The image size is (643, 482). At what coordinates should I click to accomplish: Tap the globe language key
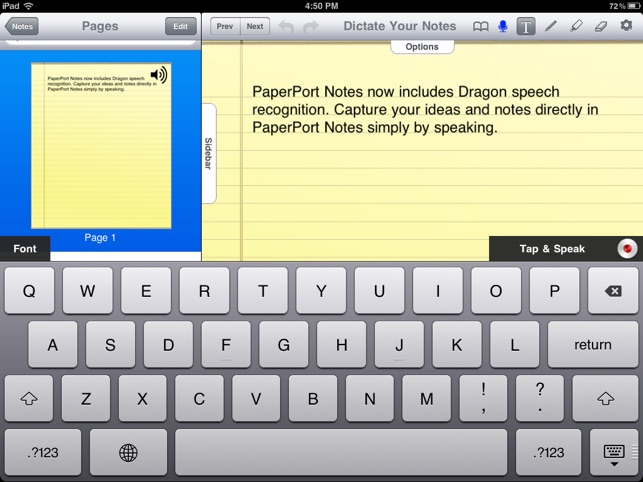128,452
